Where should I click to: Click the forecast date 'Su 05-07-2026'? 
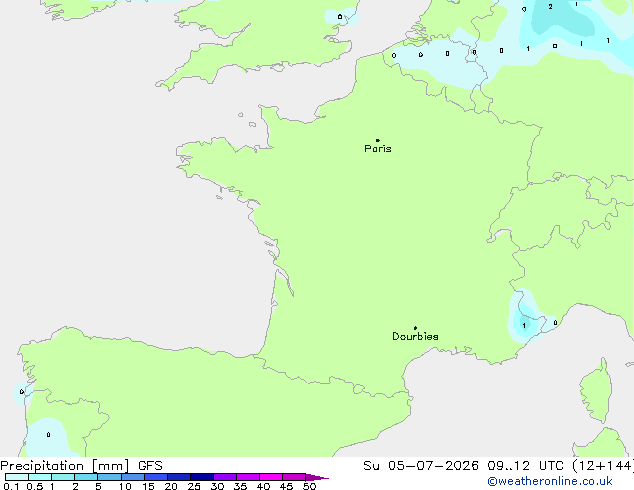pos(421,466)
